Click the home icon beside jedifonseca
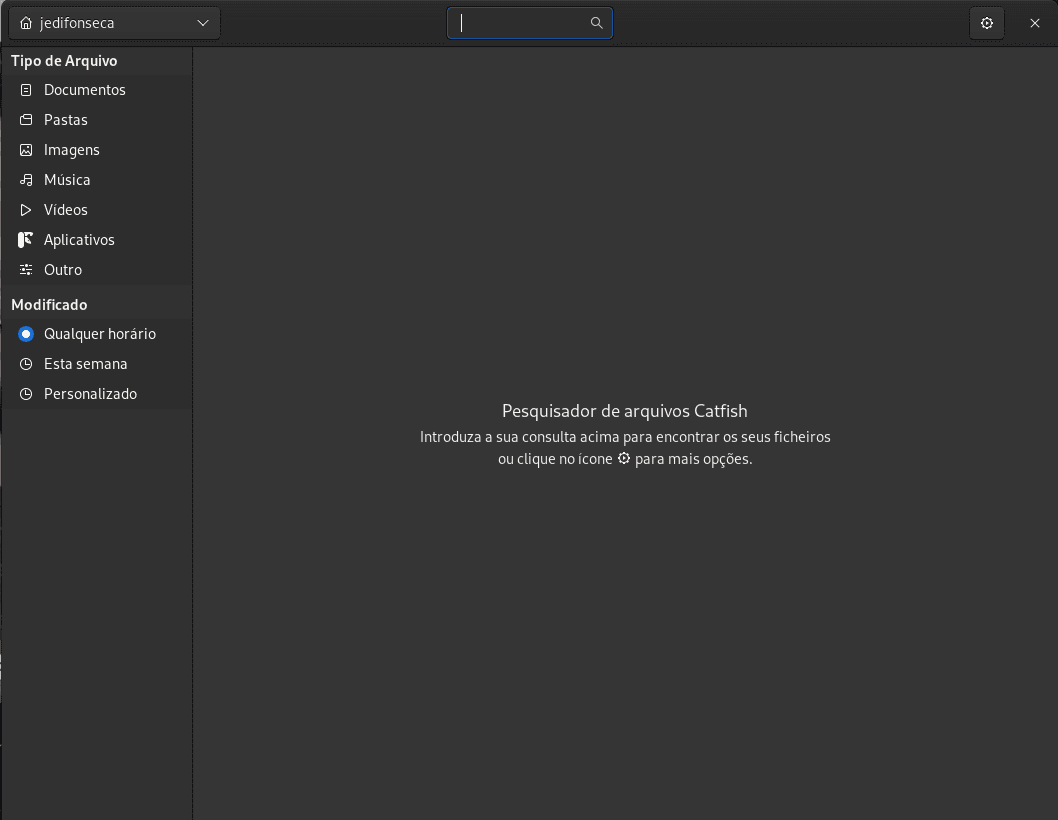This screenshot has height=820, width=1058. [x=26, y=23]
